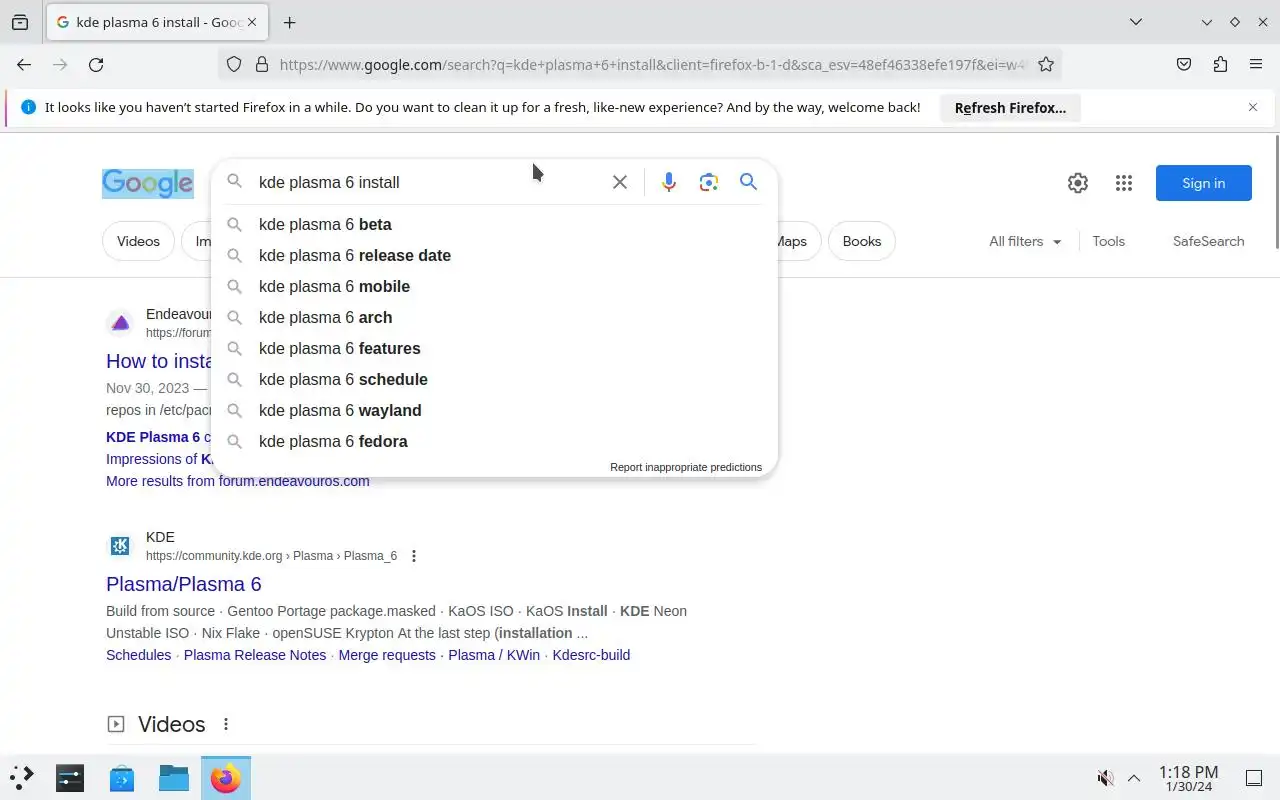Open Plasma Release Notes sitelink
Image resolution: width=1280 pixels, height=800 pixels.
click(255, 655)
